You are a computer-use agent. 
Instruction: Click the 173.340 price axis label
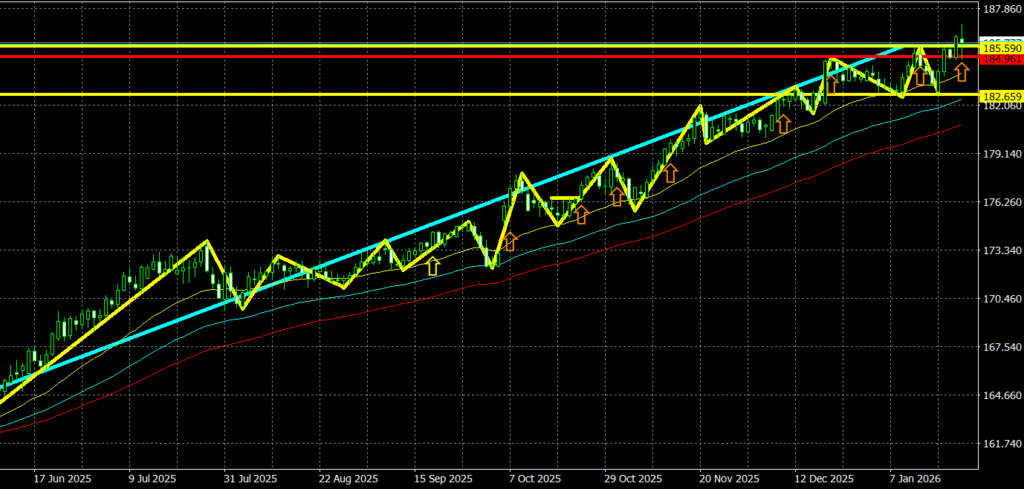pos(1001,250)
